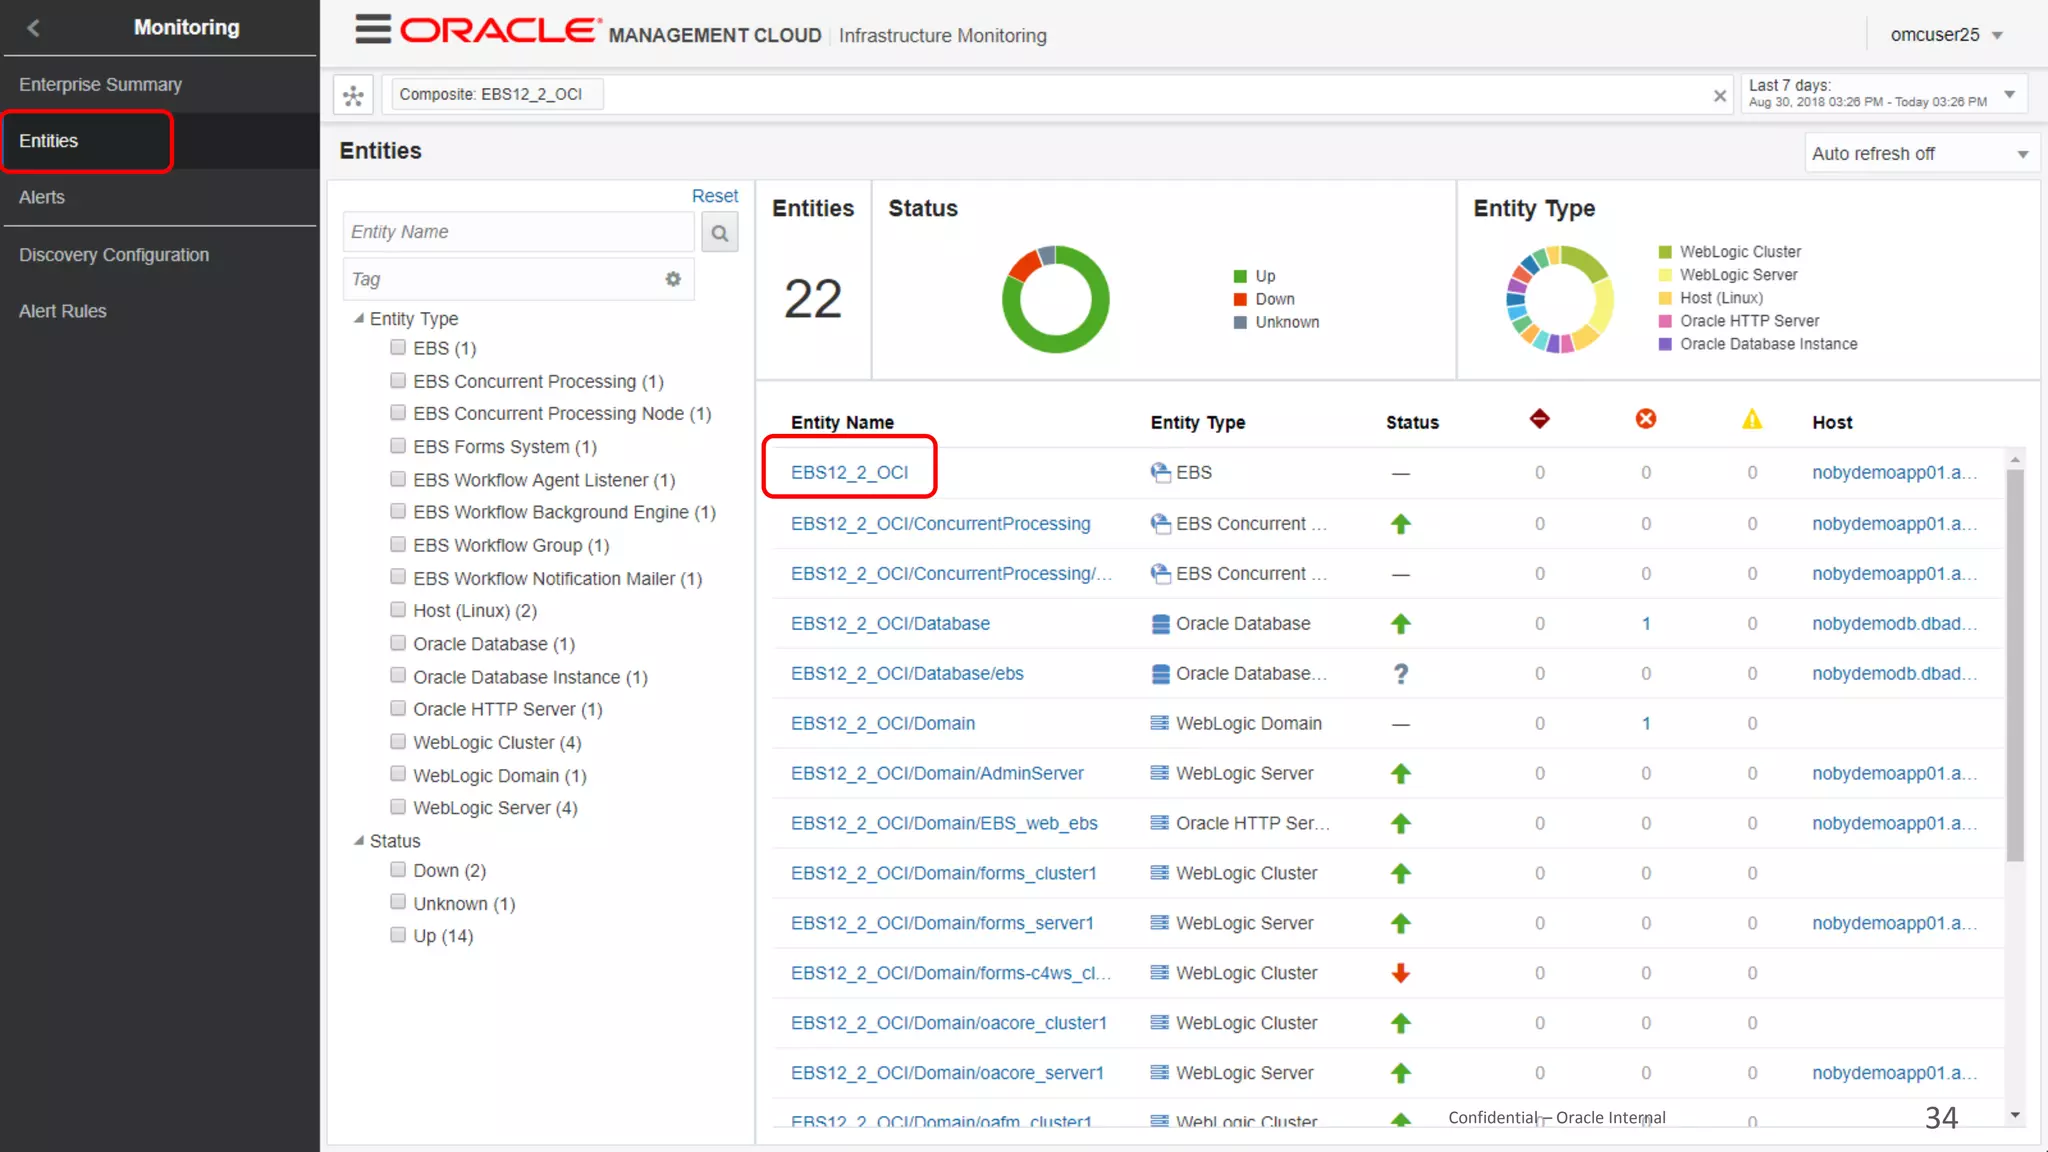This screenshot has width=2048, height=1152.
Task: Collapse the Entity Type filter tree
Action: click(x=359, y=318)
